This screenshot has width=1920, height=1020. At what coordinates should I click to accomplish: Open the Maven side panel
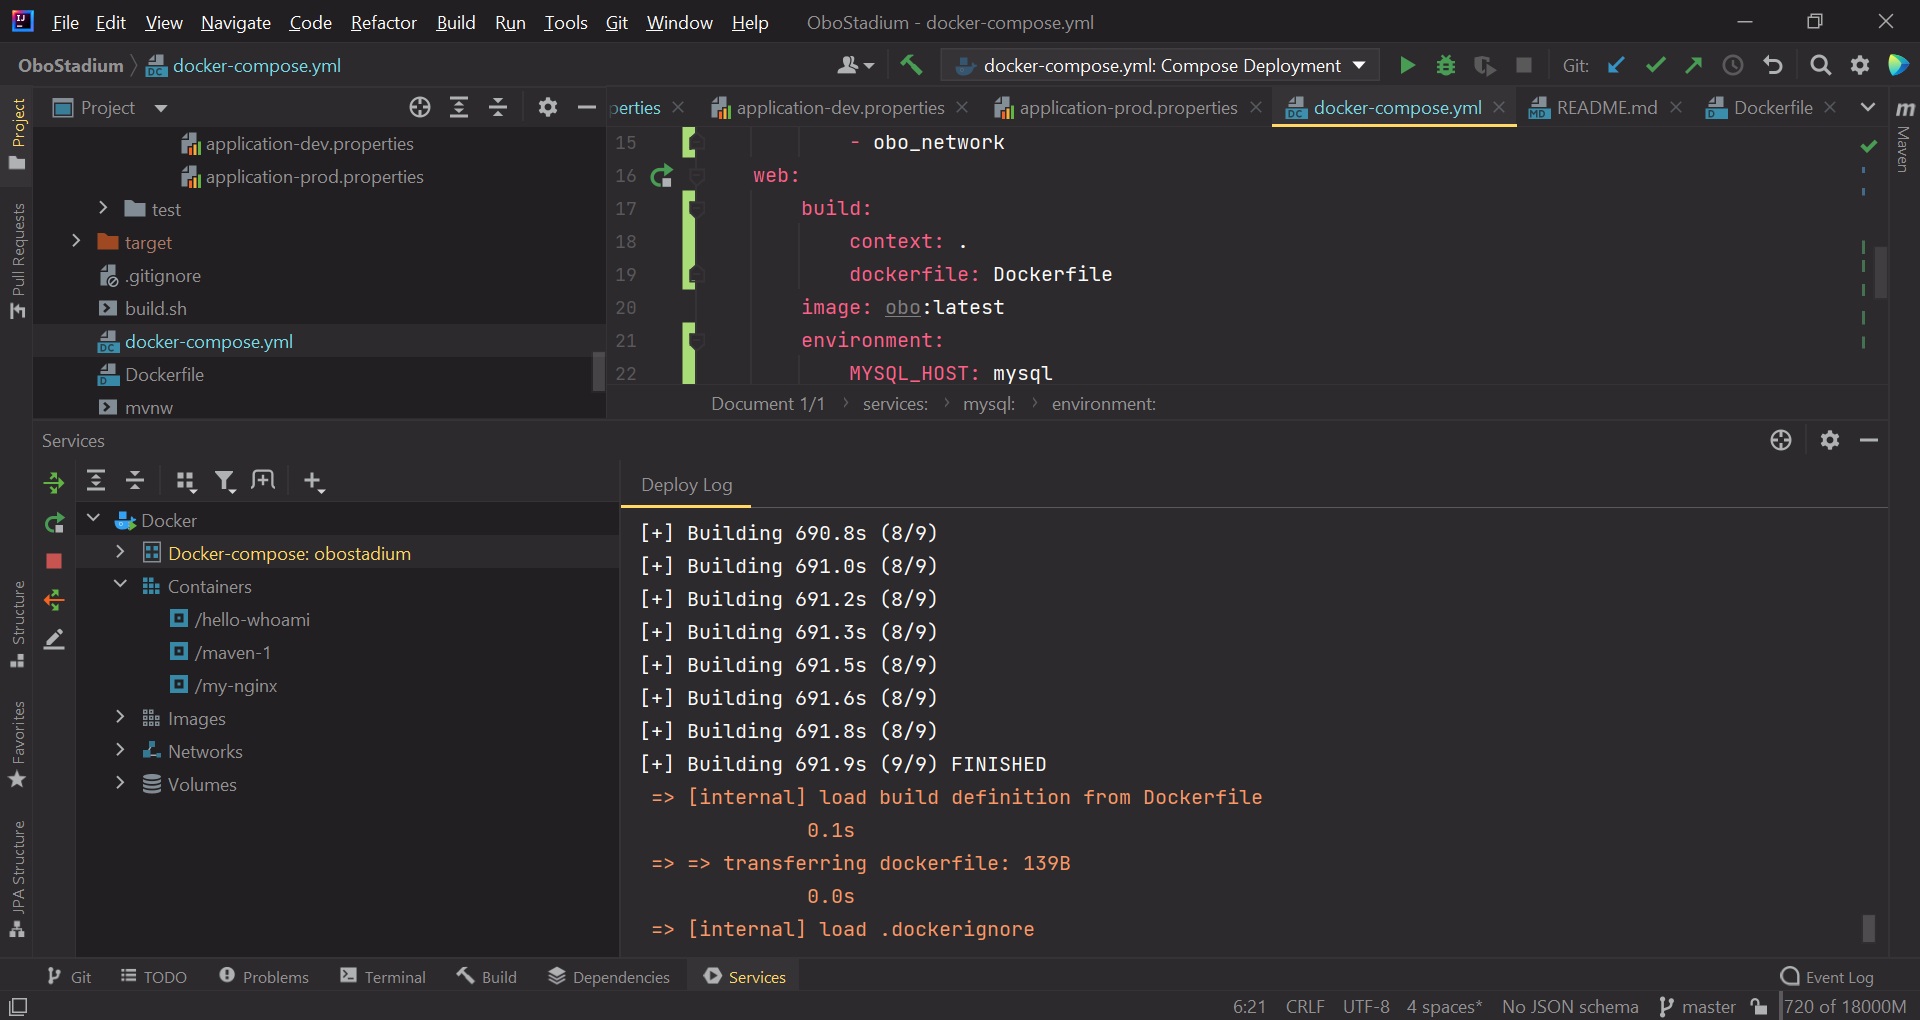tap(1904, 136)
